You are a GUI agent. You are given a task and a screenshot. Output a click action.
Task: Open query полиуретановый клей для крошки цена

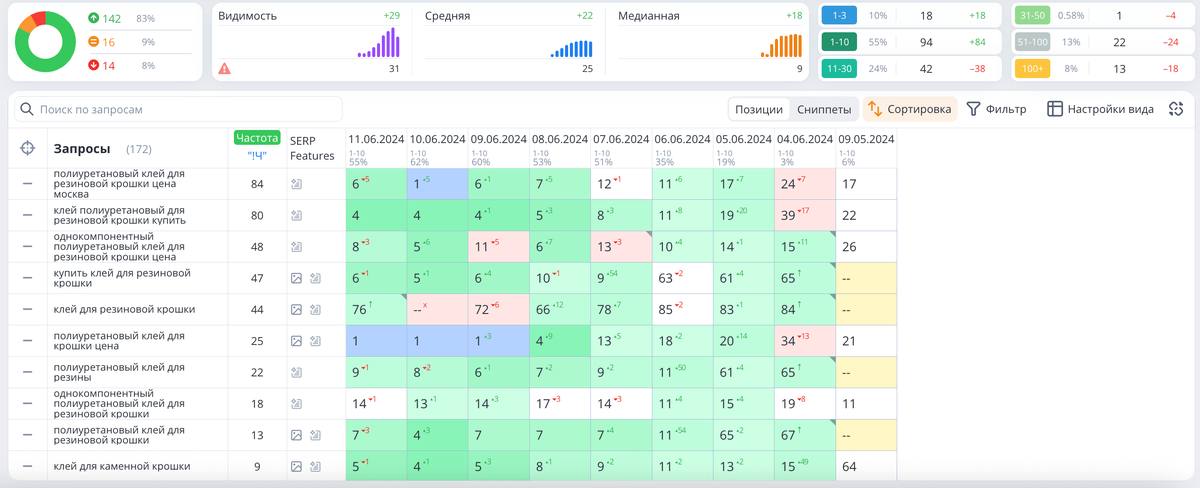[119, 341]
